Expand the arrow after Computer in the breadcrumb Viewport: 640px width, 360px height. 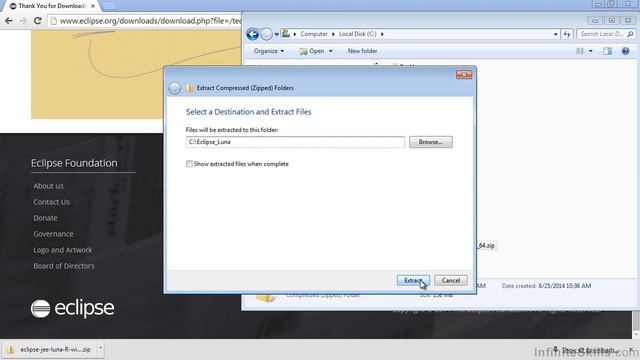(x=333, y=34)
